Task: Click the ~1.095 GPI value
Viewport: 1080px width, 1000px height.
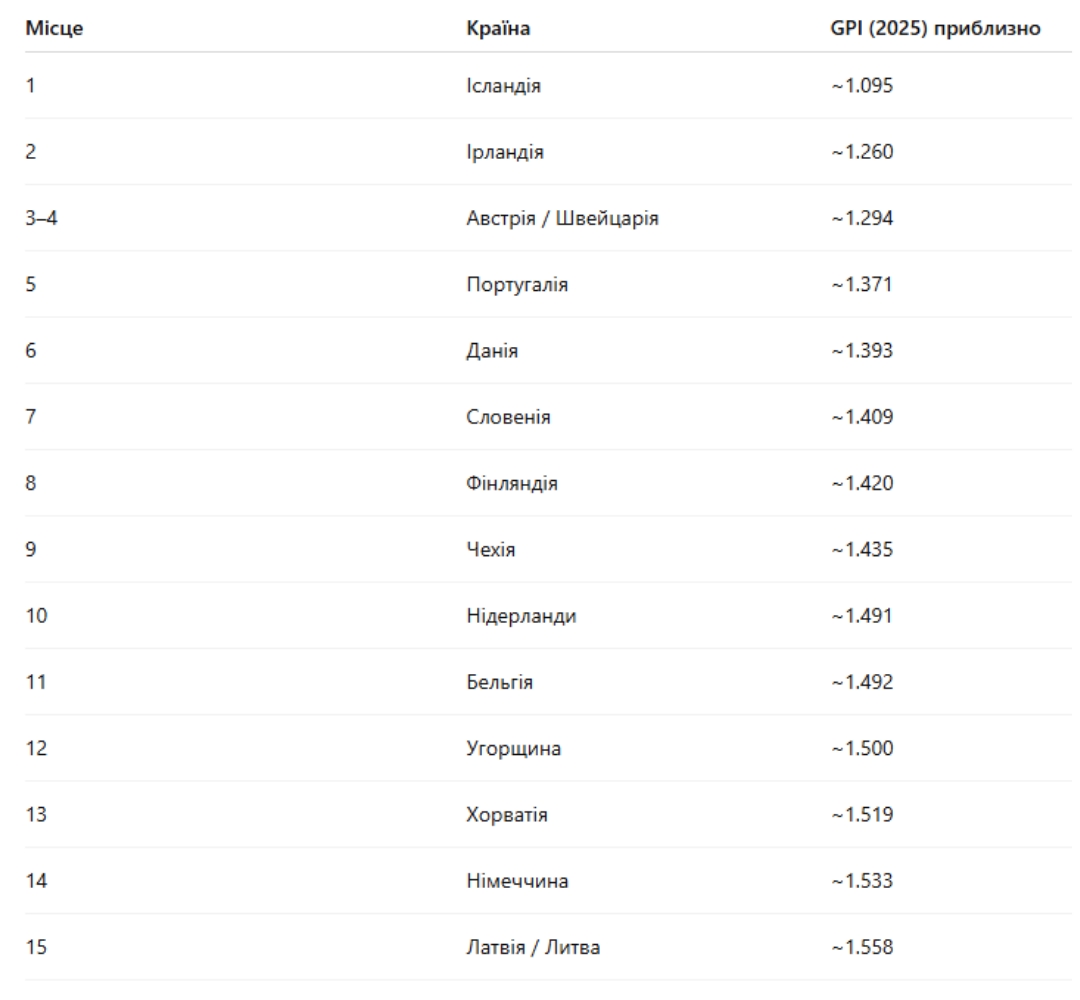Action: coord(862,85)
